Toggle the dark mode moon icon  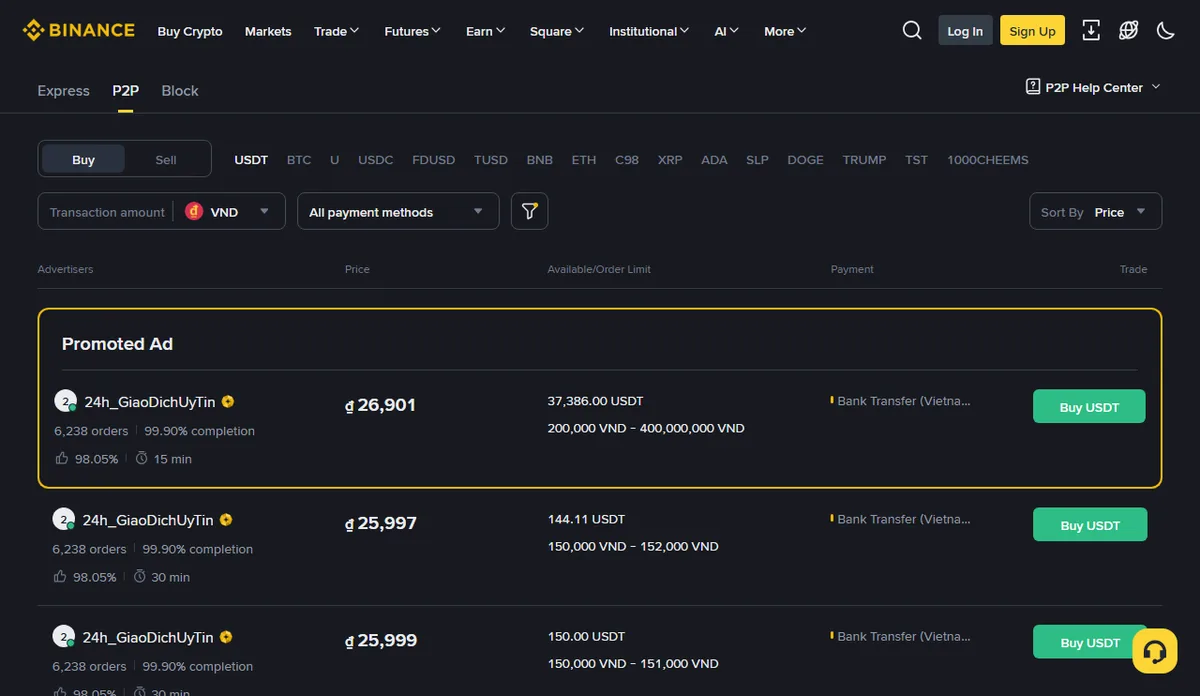tap(1165, 30)
